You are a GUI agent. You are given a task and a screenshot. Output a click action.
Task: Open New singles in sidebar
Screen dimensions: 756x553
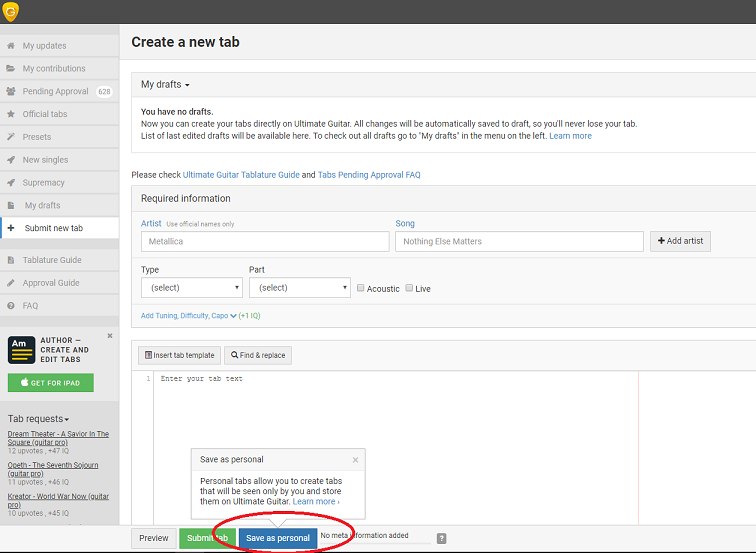coord(59,160)
